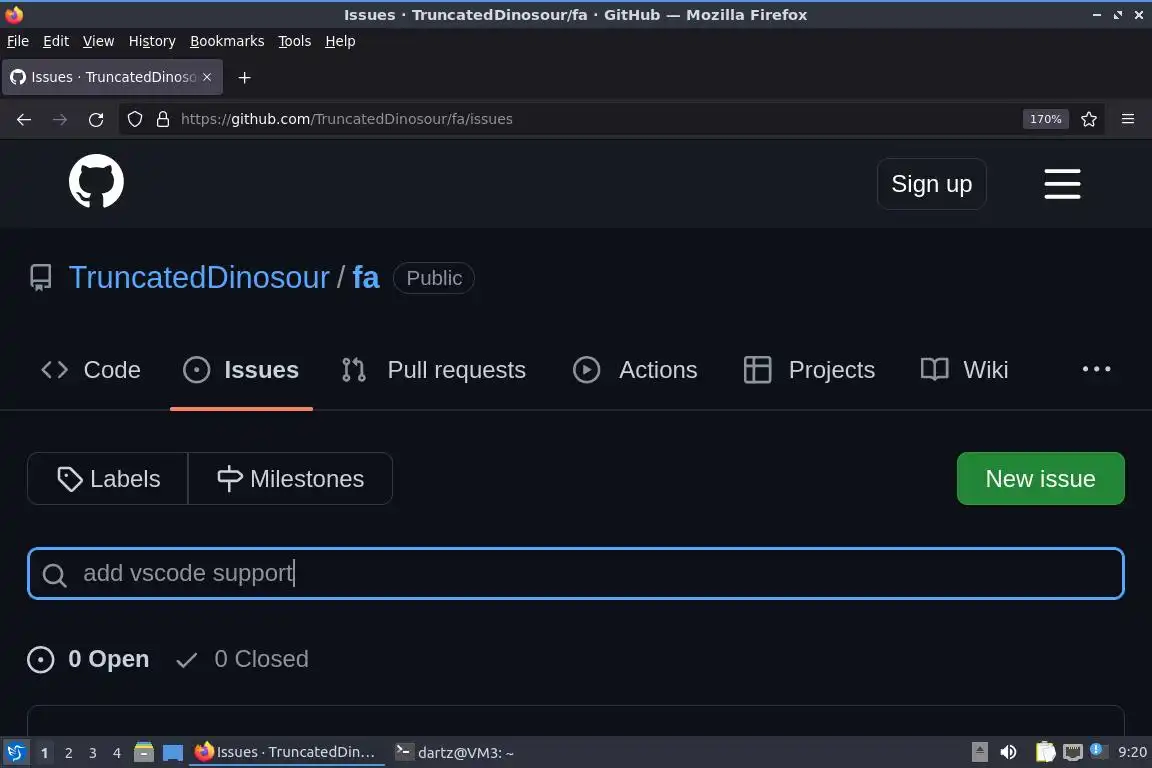Bookmark this page with the star icon
Image resolution: width=1152 pixels, height=768 pixels.
click(1089, 119)
